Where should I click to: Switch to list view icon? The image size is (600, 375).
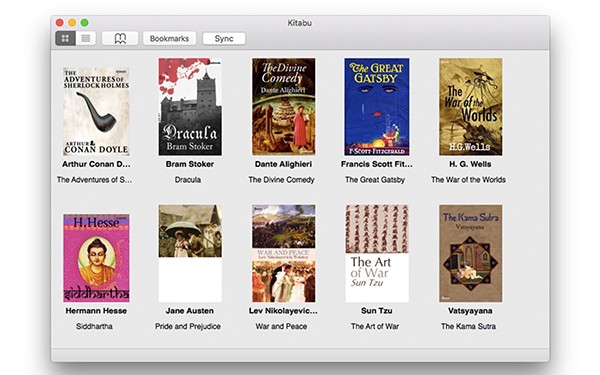point(86,38)
